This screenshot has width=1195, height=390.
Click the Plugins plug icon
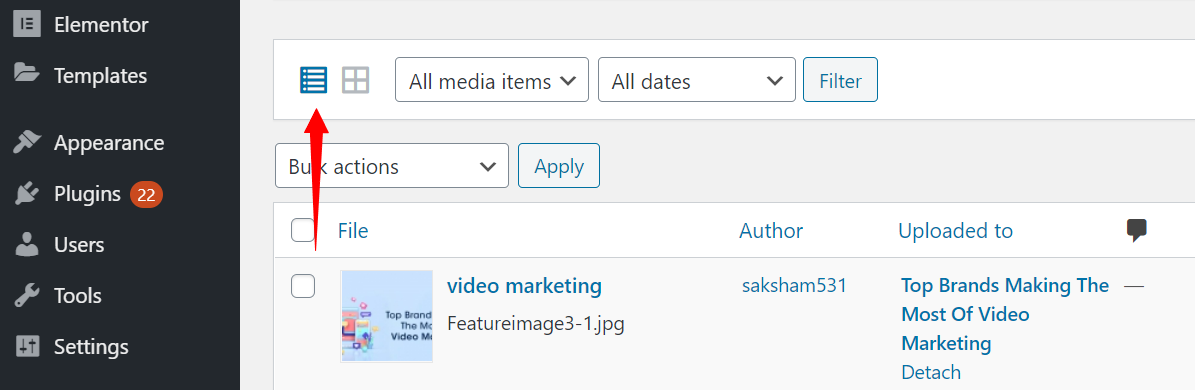[27, 193]
